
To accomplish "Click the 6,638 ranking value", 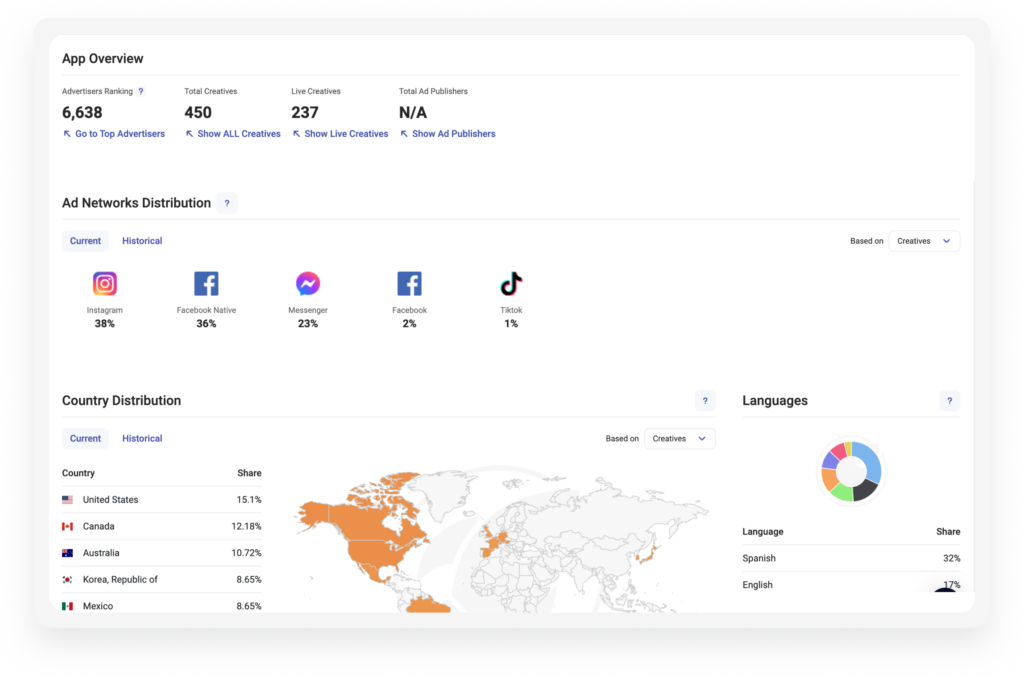I will 82,113.
